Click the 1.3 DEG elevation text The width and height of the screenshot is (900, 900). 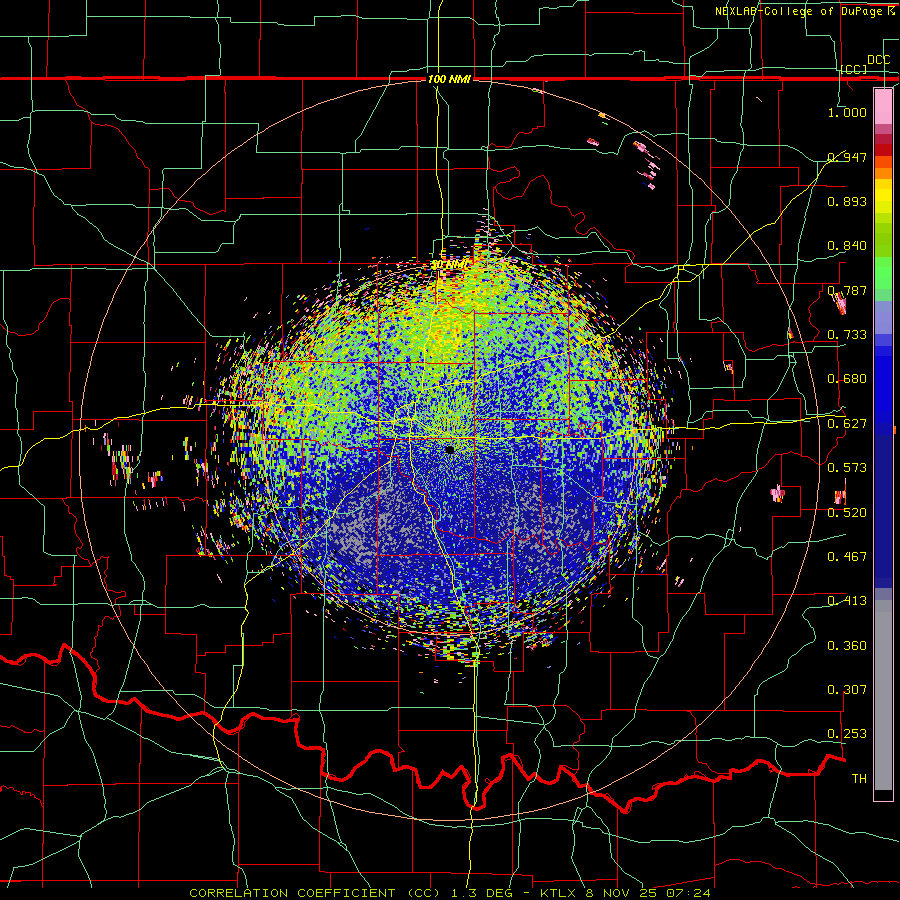[x=482, y=893]
